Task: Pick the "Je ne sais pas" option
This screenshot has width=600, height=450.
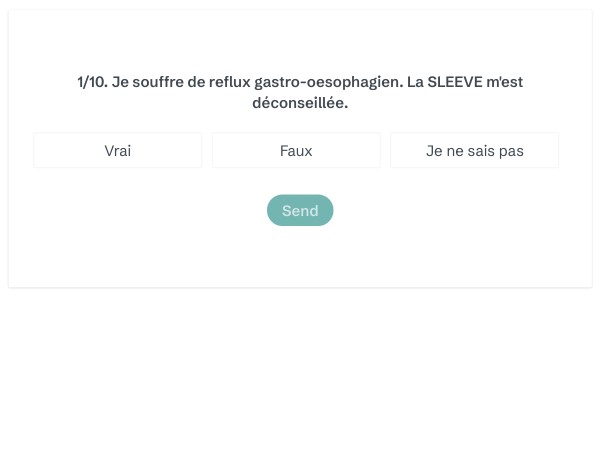Action: 474,151
